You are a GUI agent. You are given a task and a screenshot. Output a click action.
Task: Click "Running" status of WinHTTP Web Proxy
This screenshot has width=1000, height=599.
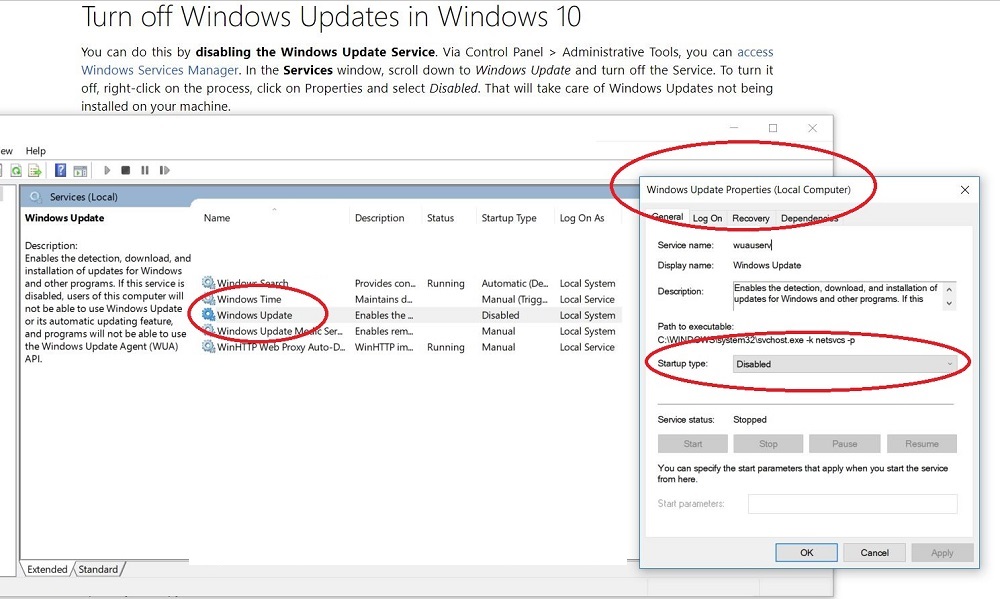(x=446, y=347)
